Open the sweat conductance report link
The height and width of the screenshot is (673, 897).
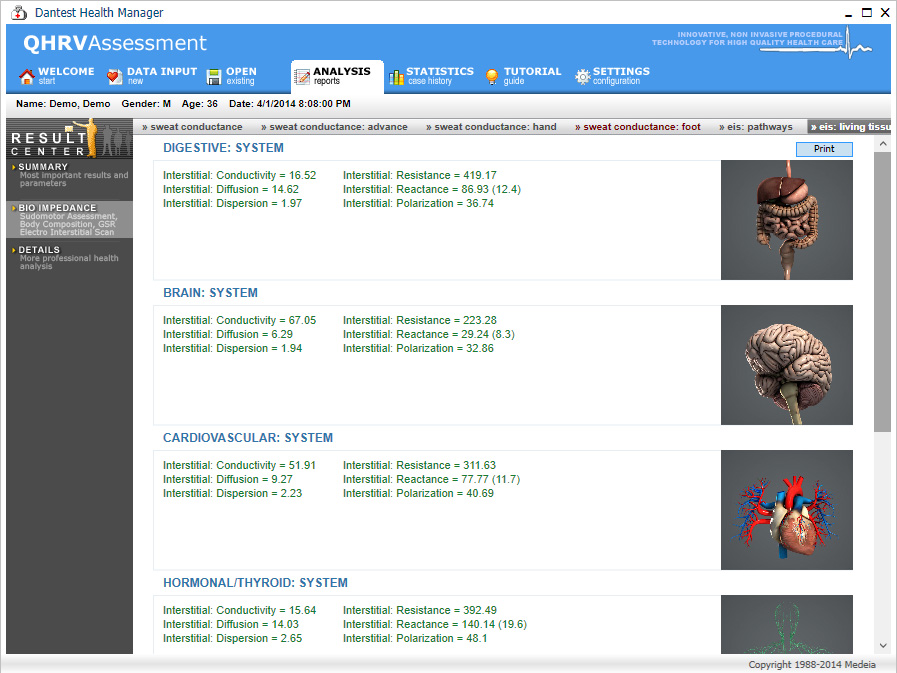pos(192,127)
